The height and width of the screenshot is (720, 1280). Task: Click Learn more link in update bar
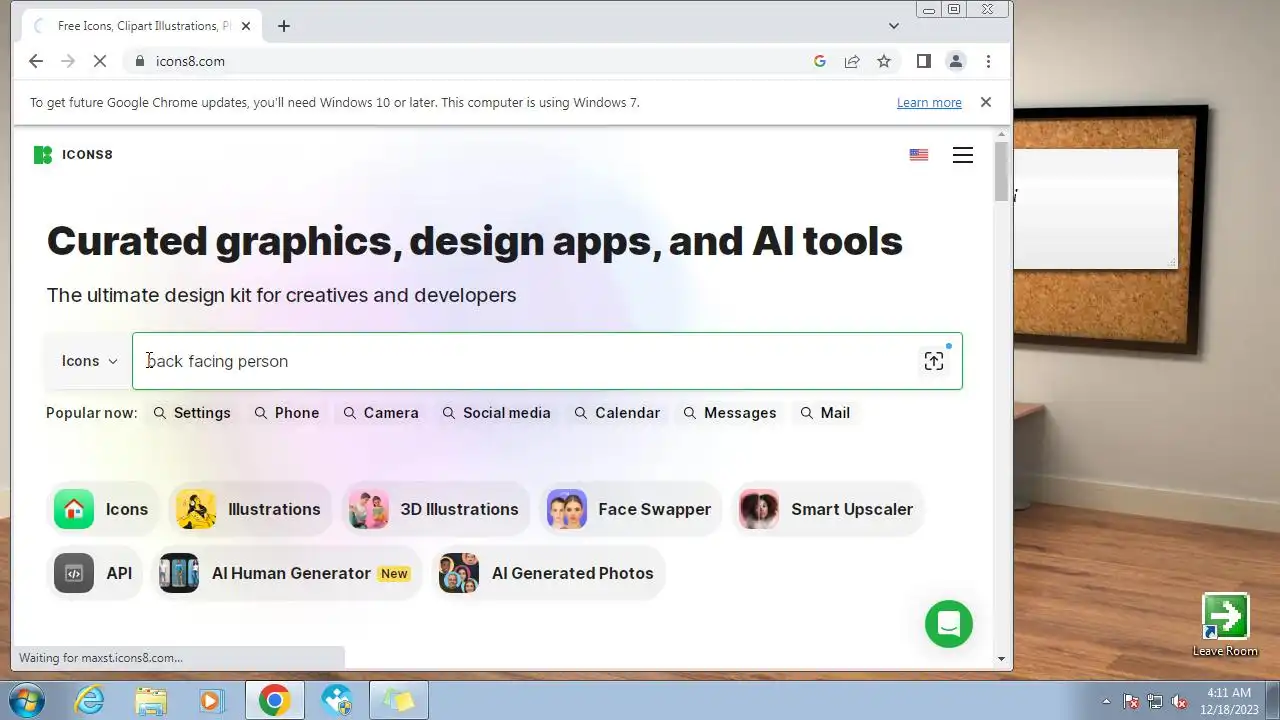[929, 102]
